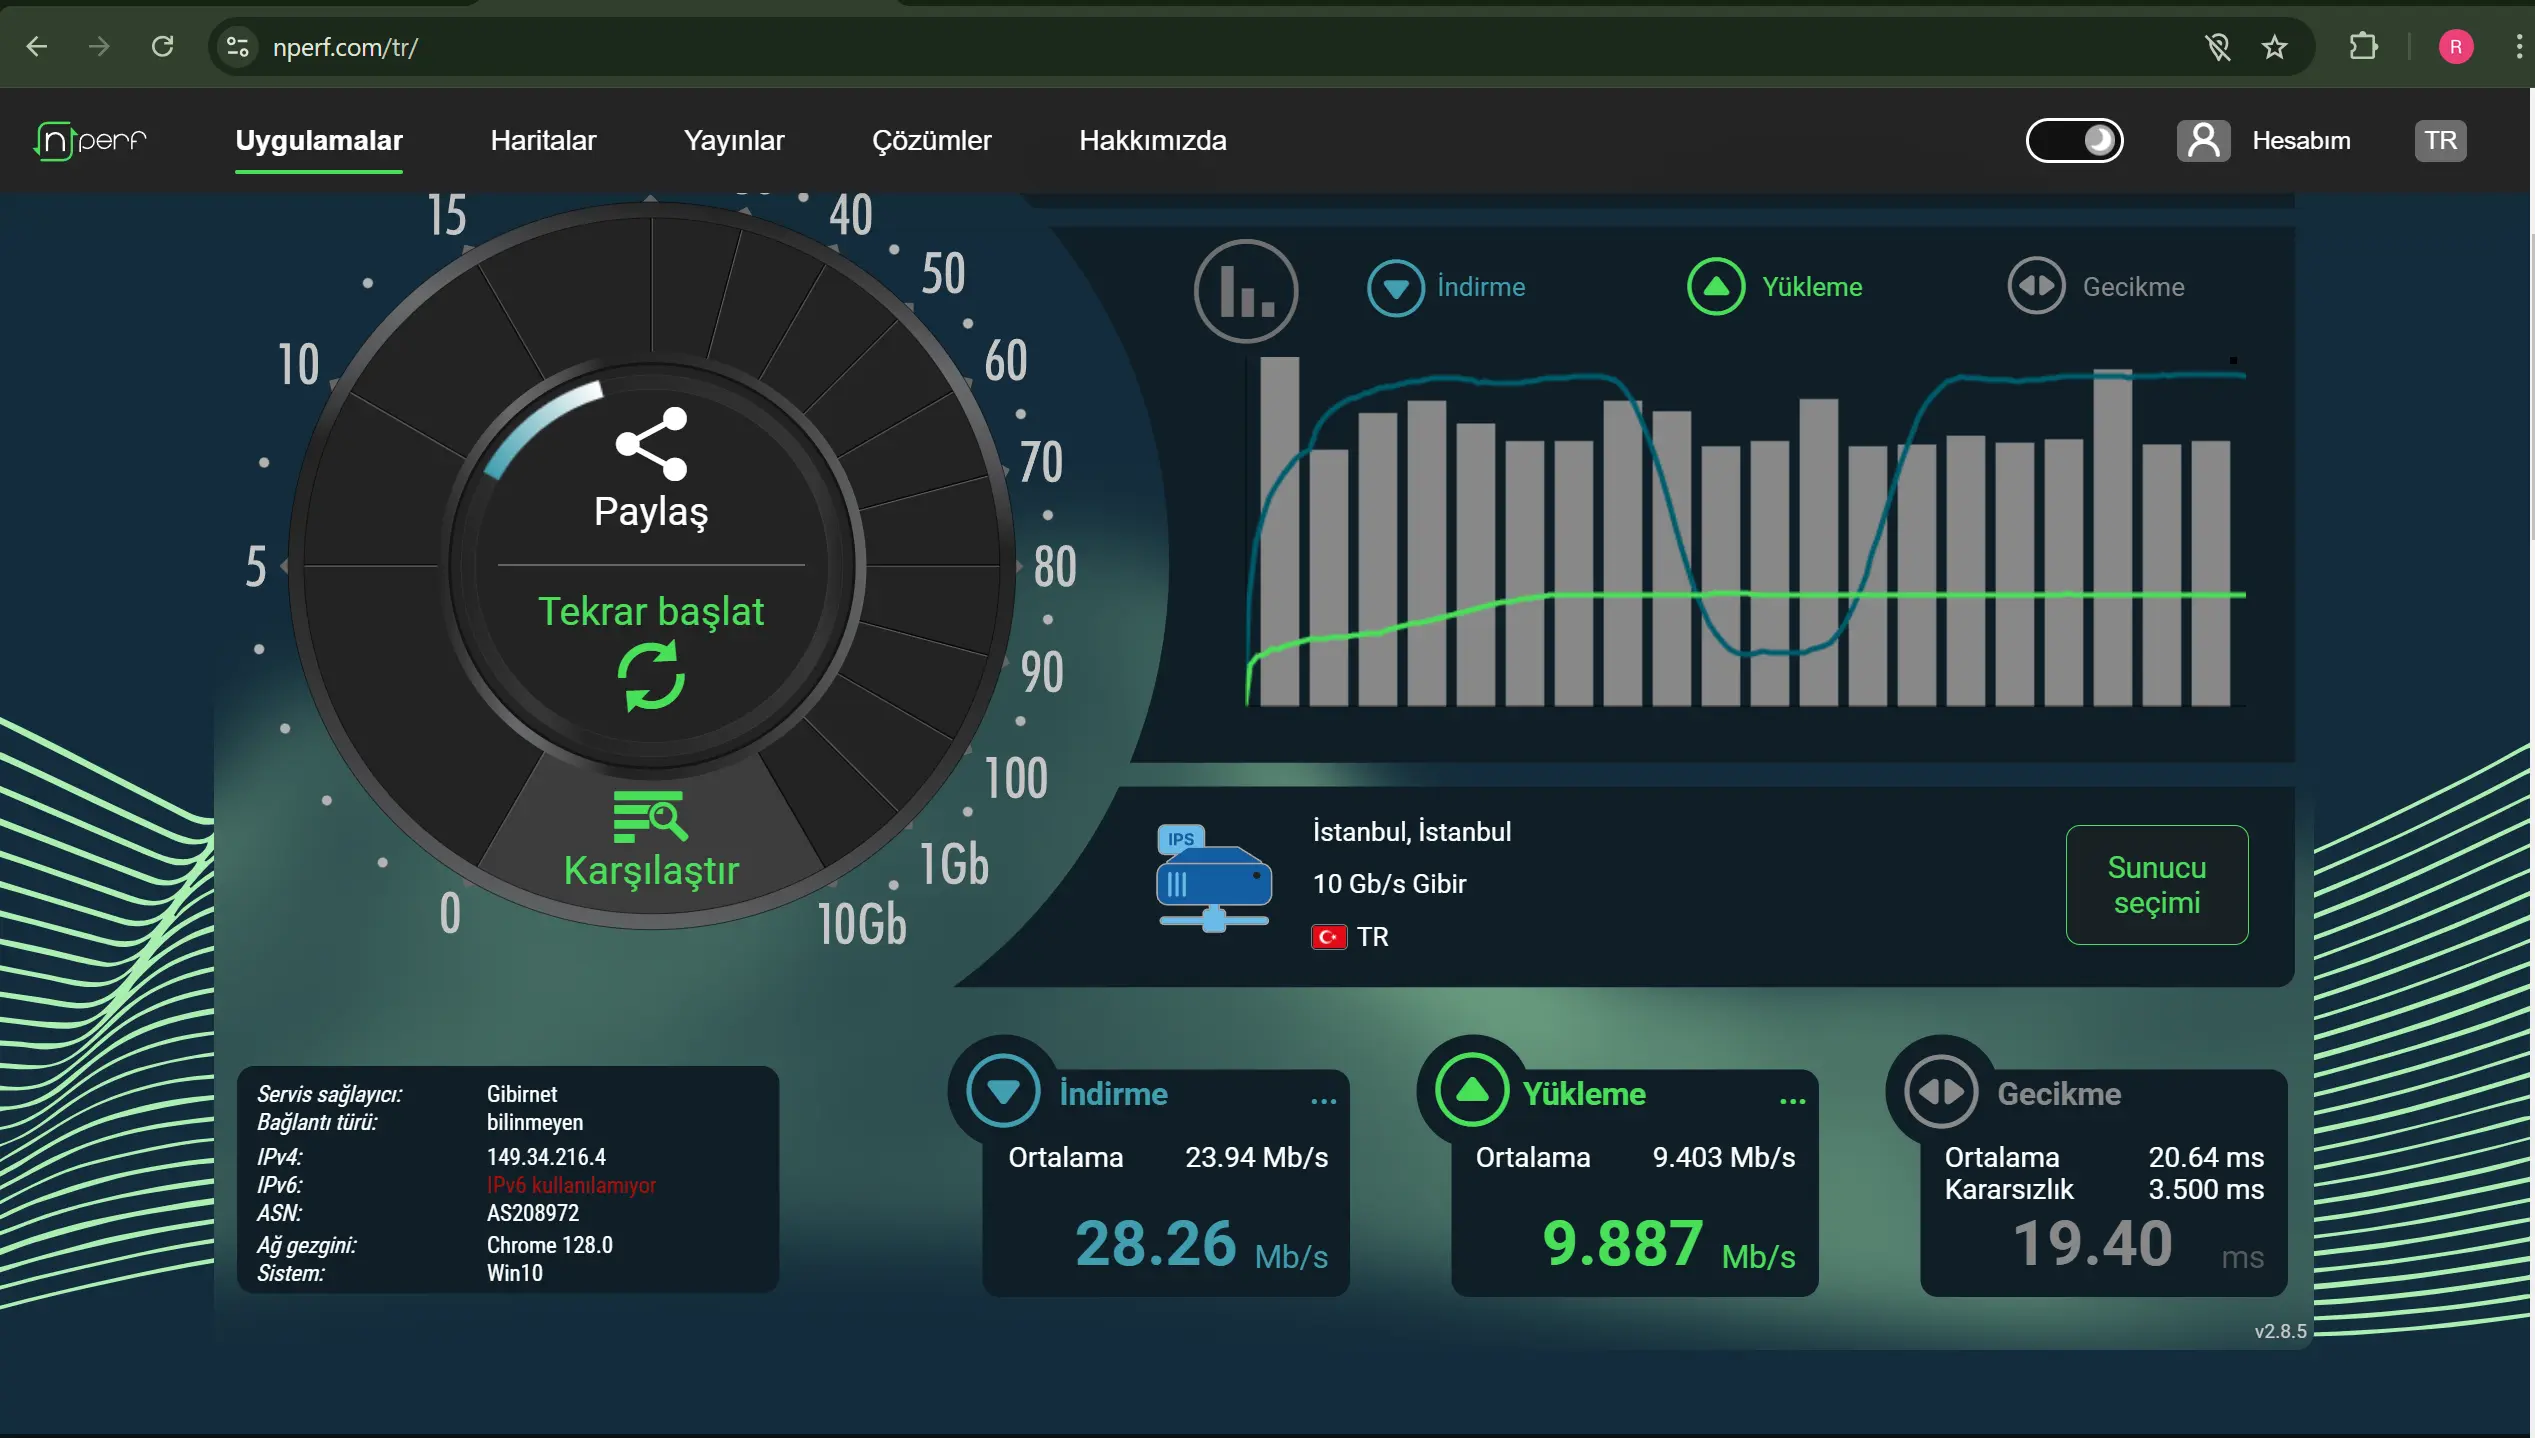Screen dimensions: 2535x1438
Task: Toggle the dark mode switch
Action: pyautogui.click(x=2075, y=141)
